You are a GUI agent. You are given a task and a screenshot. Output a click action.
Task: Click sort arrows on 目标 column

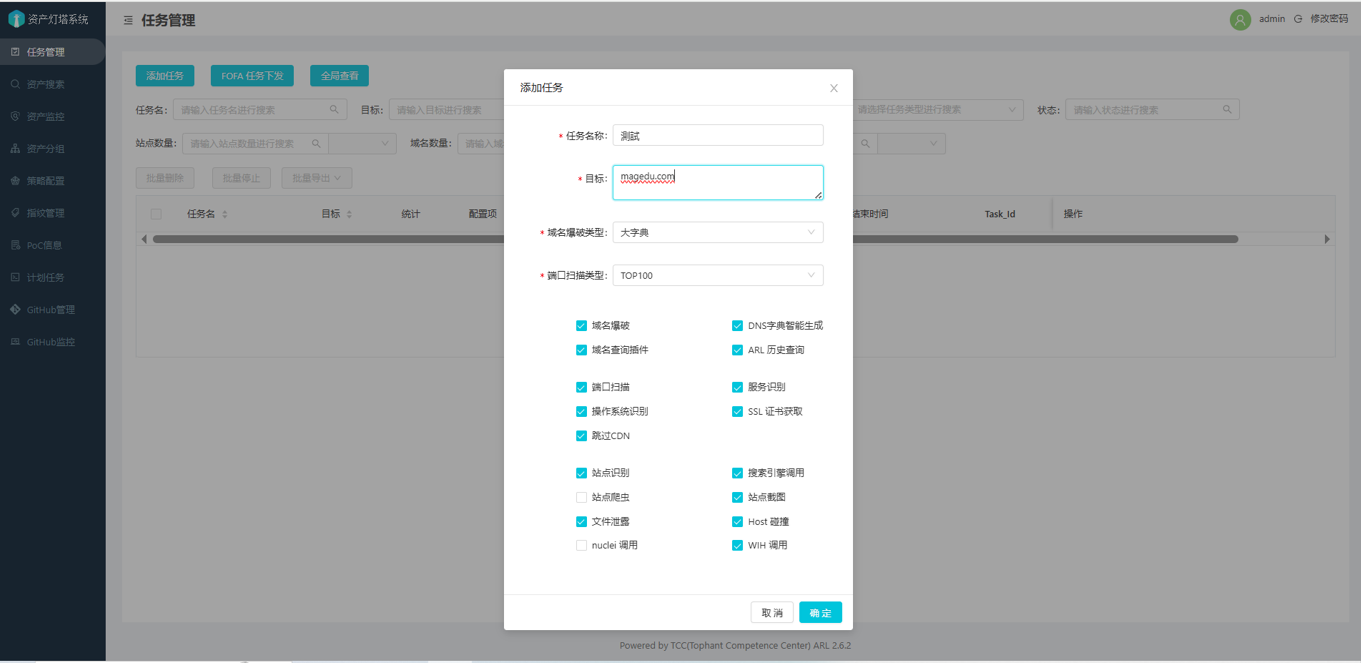point(349,214)
